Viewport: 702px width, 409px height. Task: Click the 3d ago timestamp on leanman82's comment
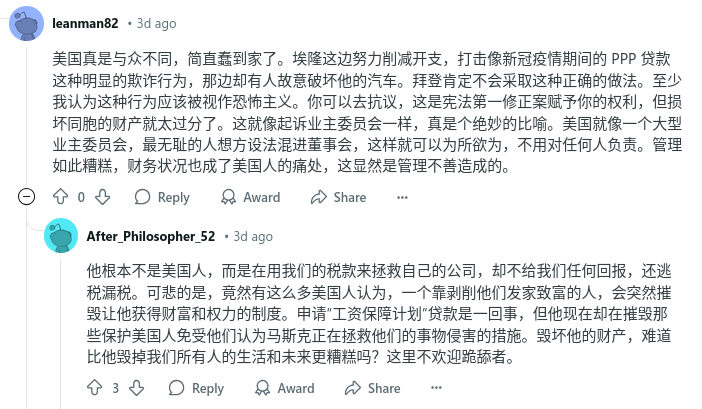click(x=156, y=23)
